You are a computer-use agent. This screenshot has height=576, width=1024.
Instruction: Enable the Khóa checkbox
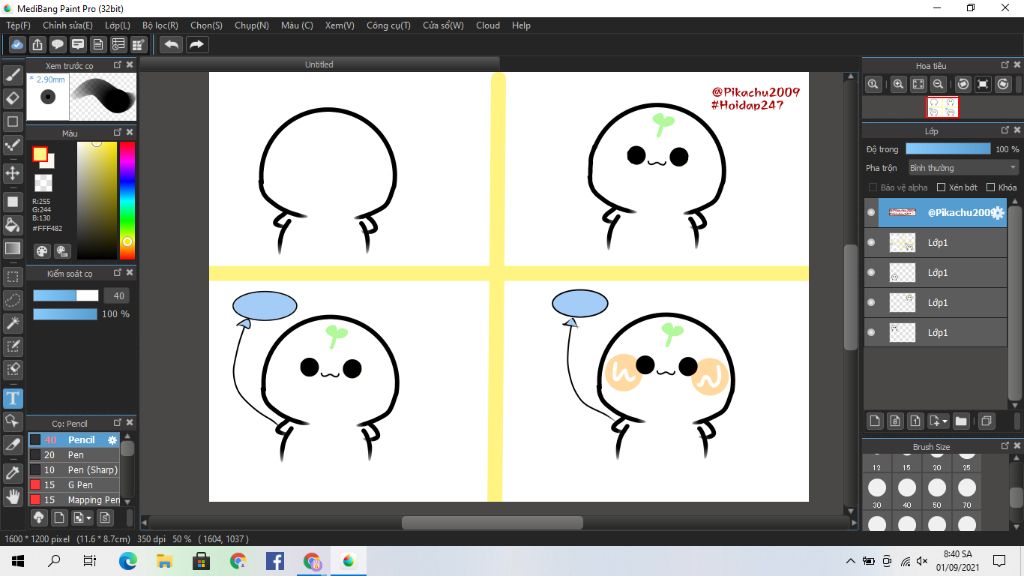[x=991, y=187]
